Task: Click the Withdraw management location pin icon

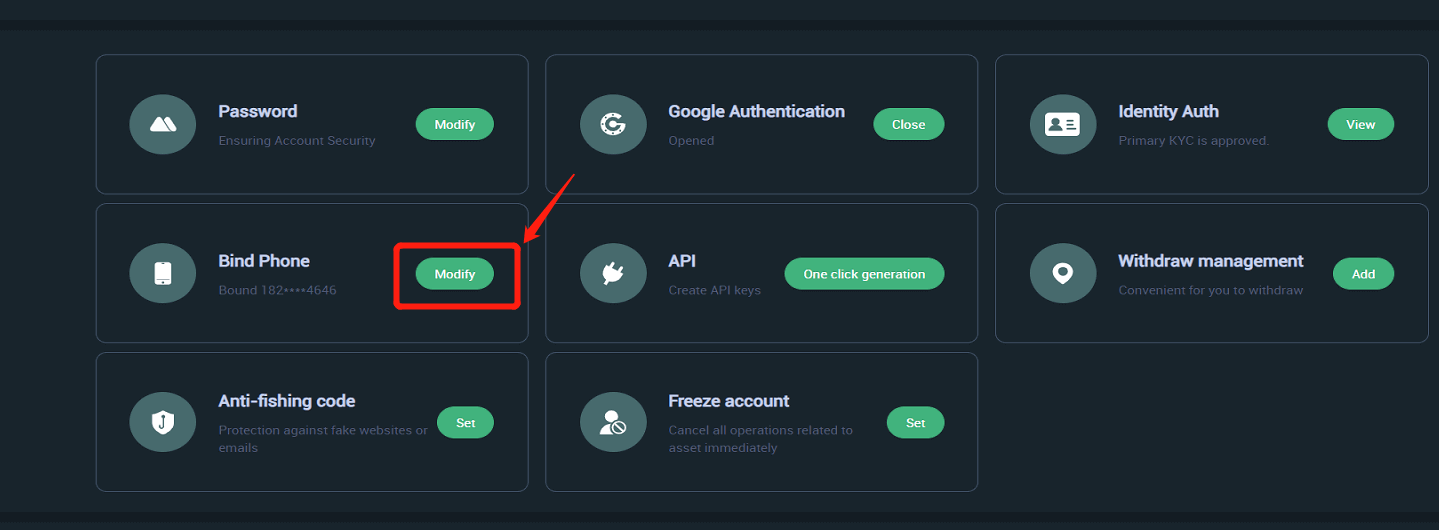Action: point(1063,273)
